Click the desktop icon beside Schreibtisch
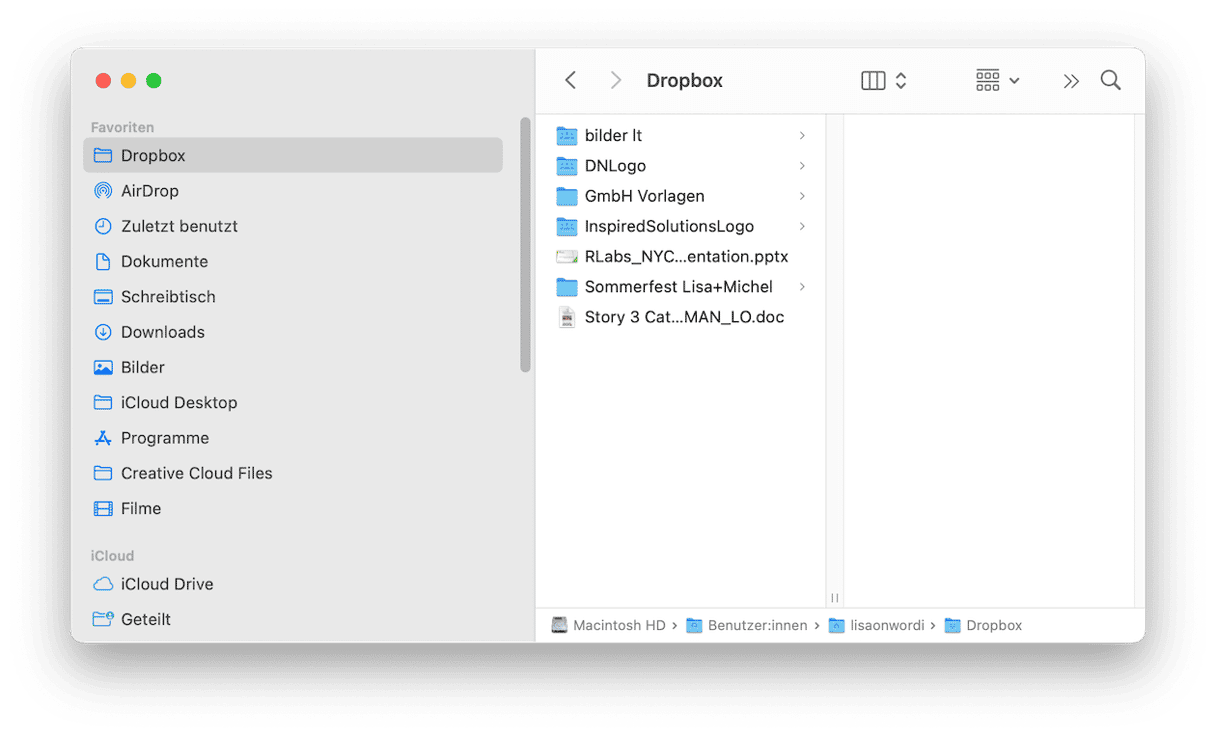Screen dimensions: 1216x736 click(x=102, y=297)
